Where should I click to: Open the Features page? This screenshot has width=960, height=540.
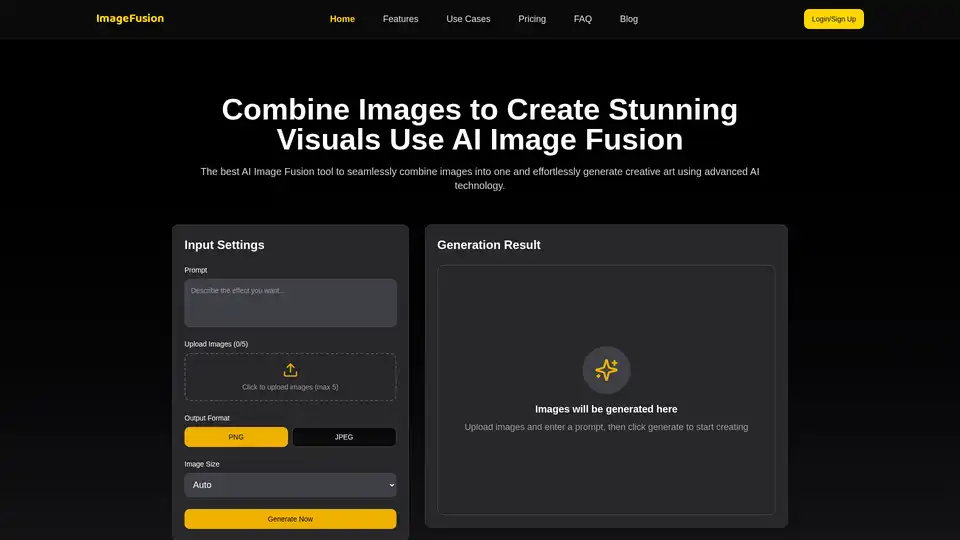click(x=400, y=19)
